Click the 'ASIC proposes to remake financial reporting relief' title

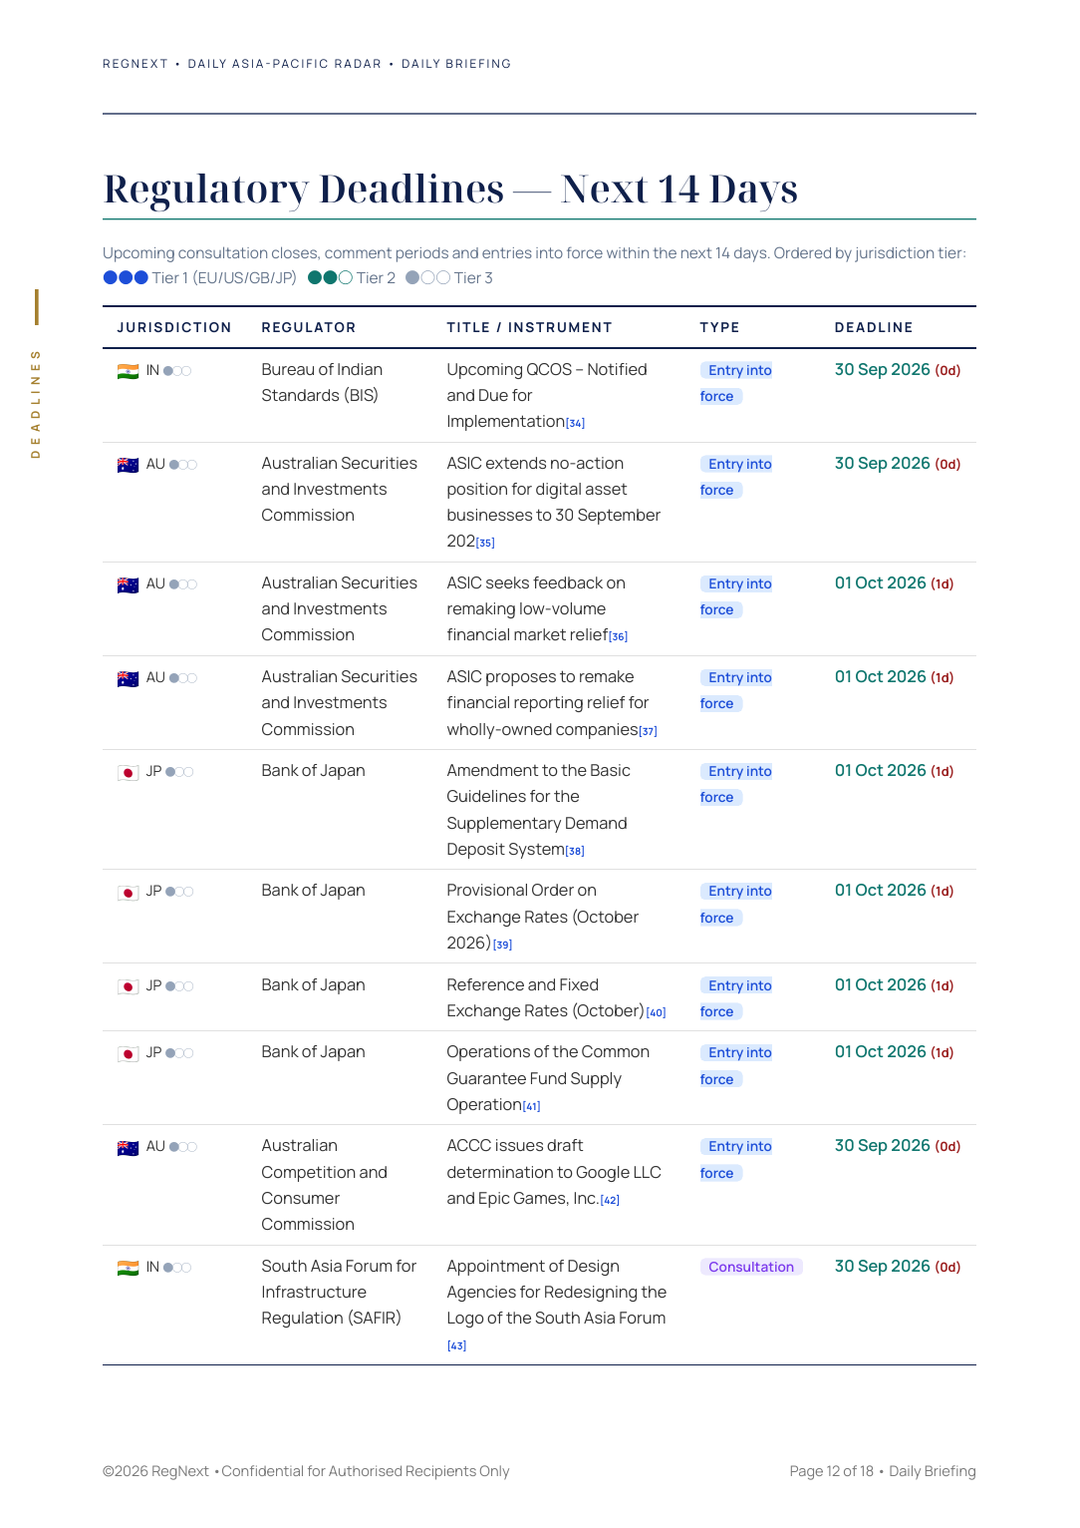pyautogui.click(x=552, y=703)
